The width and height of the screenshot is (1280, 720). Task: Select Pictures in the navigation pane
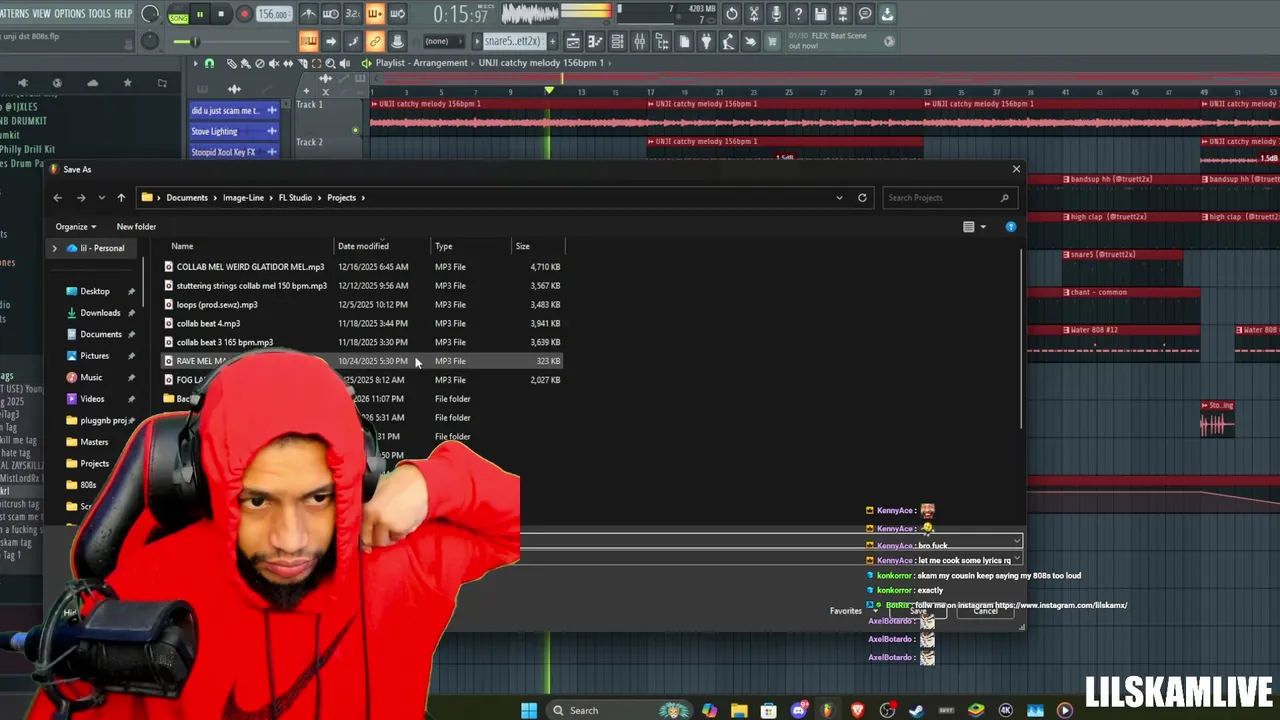(x=94, y=356)
